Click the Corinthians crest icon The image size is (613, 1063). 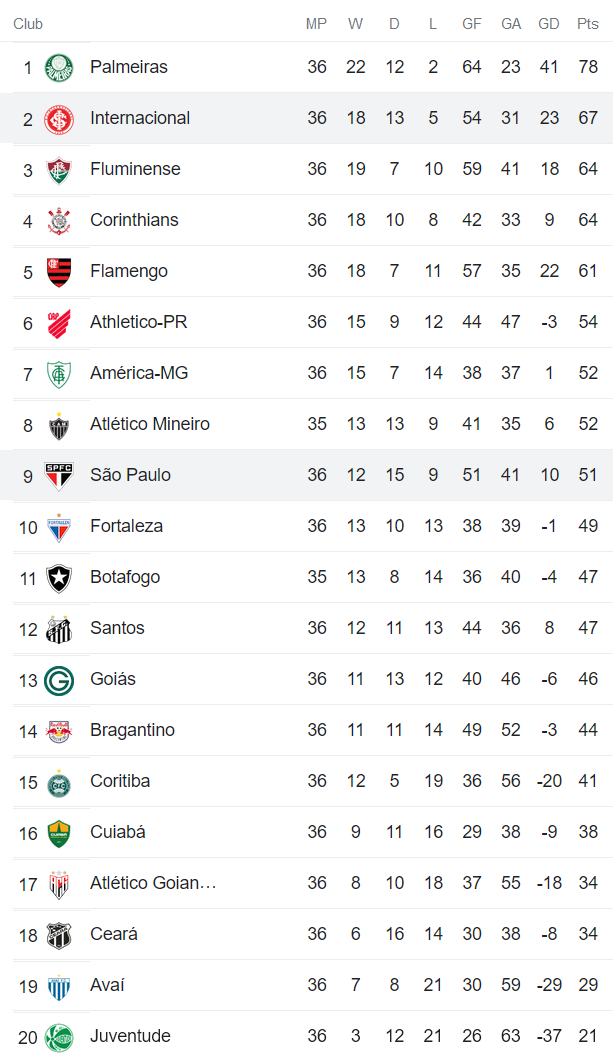pos(59,221)
